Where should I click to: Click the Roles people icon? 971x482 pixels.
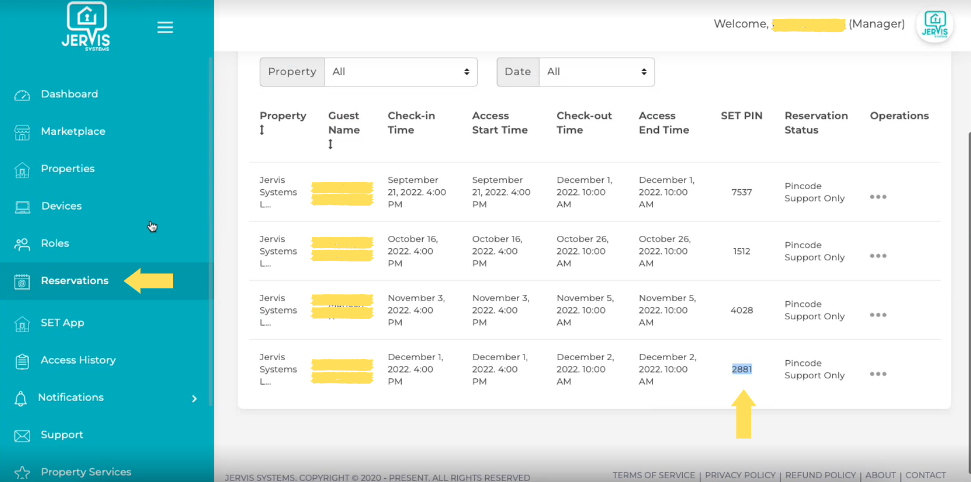click(x=22, y=244)
